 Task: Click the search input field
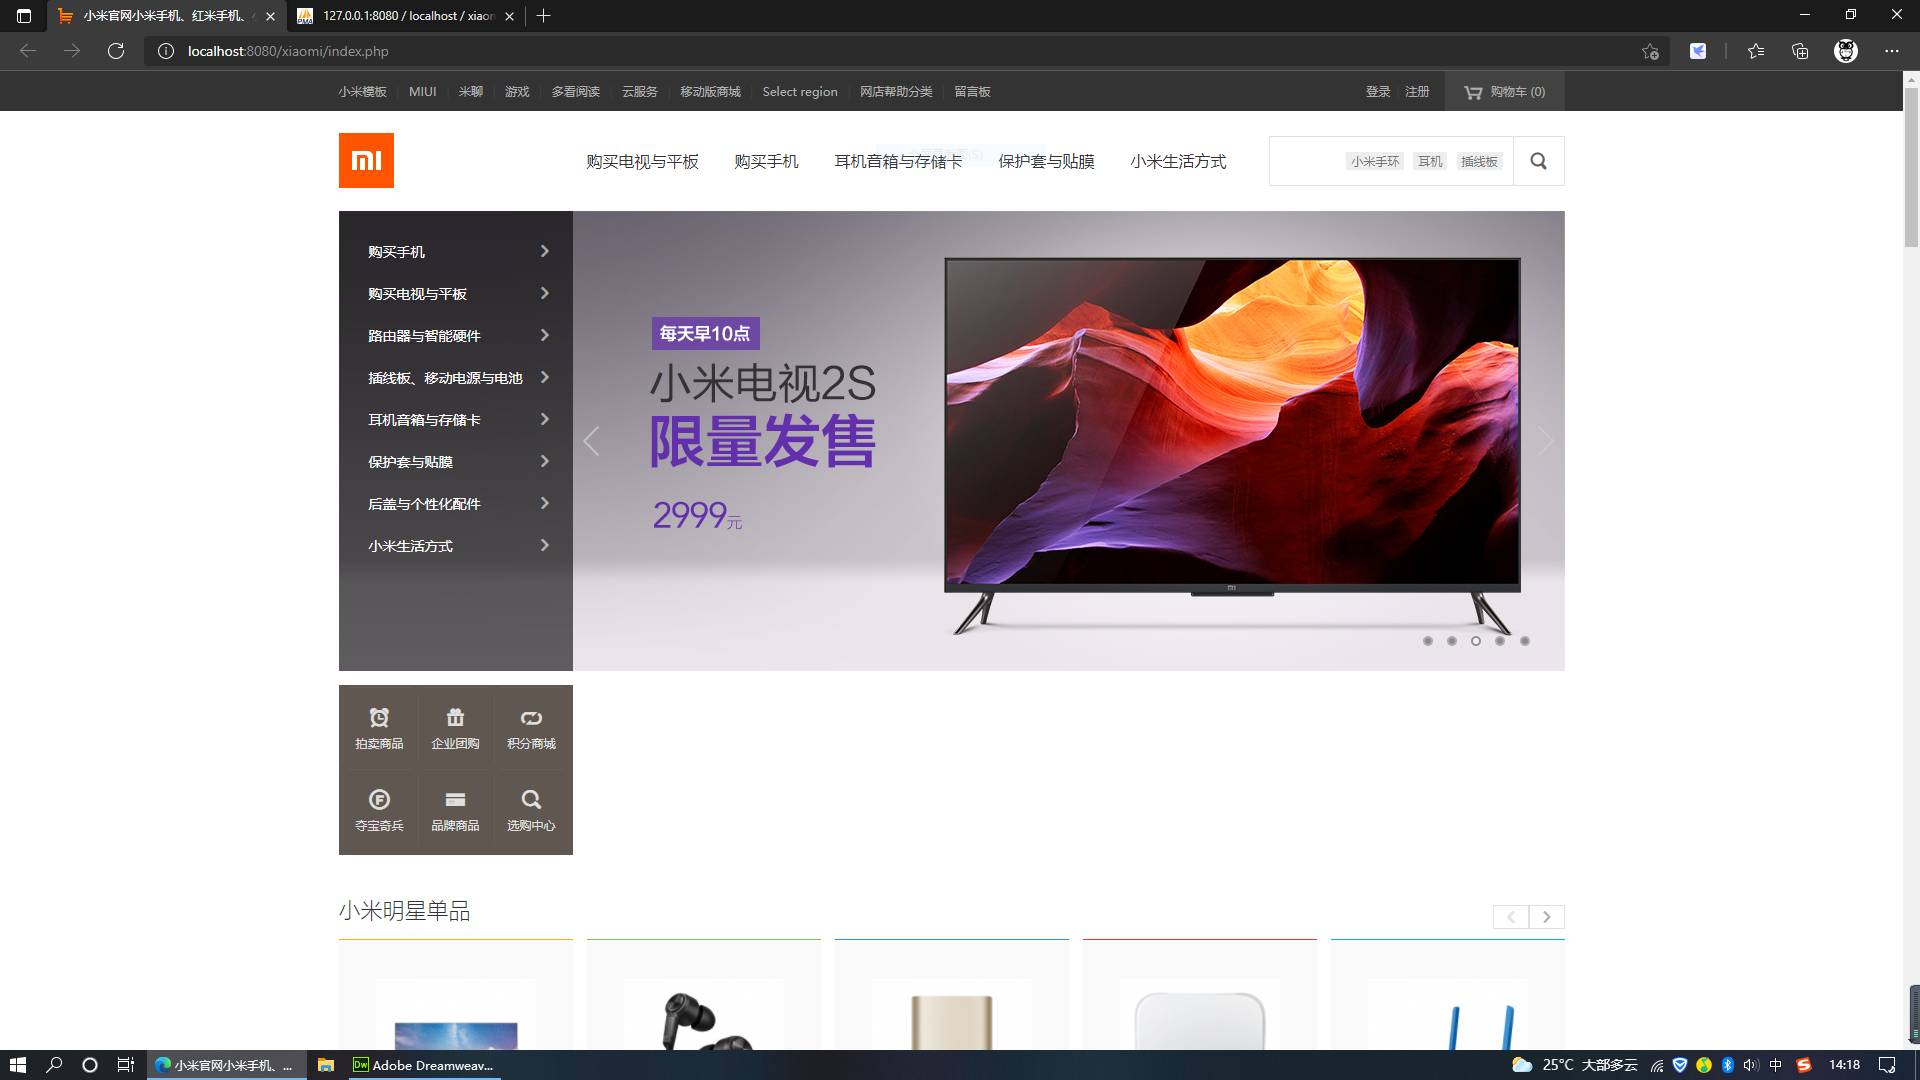click(1307, 161)
